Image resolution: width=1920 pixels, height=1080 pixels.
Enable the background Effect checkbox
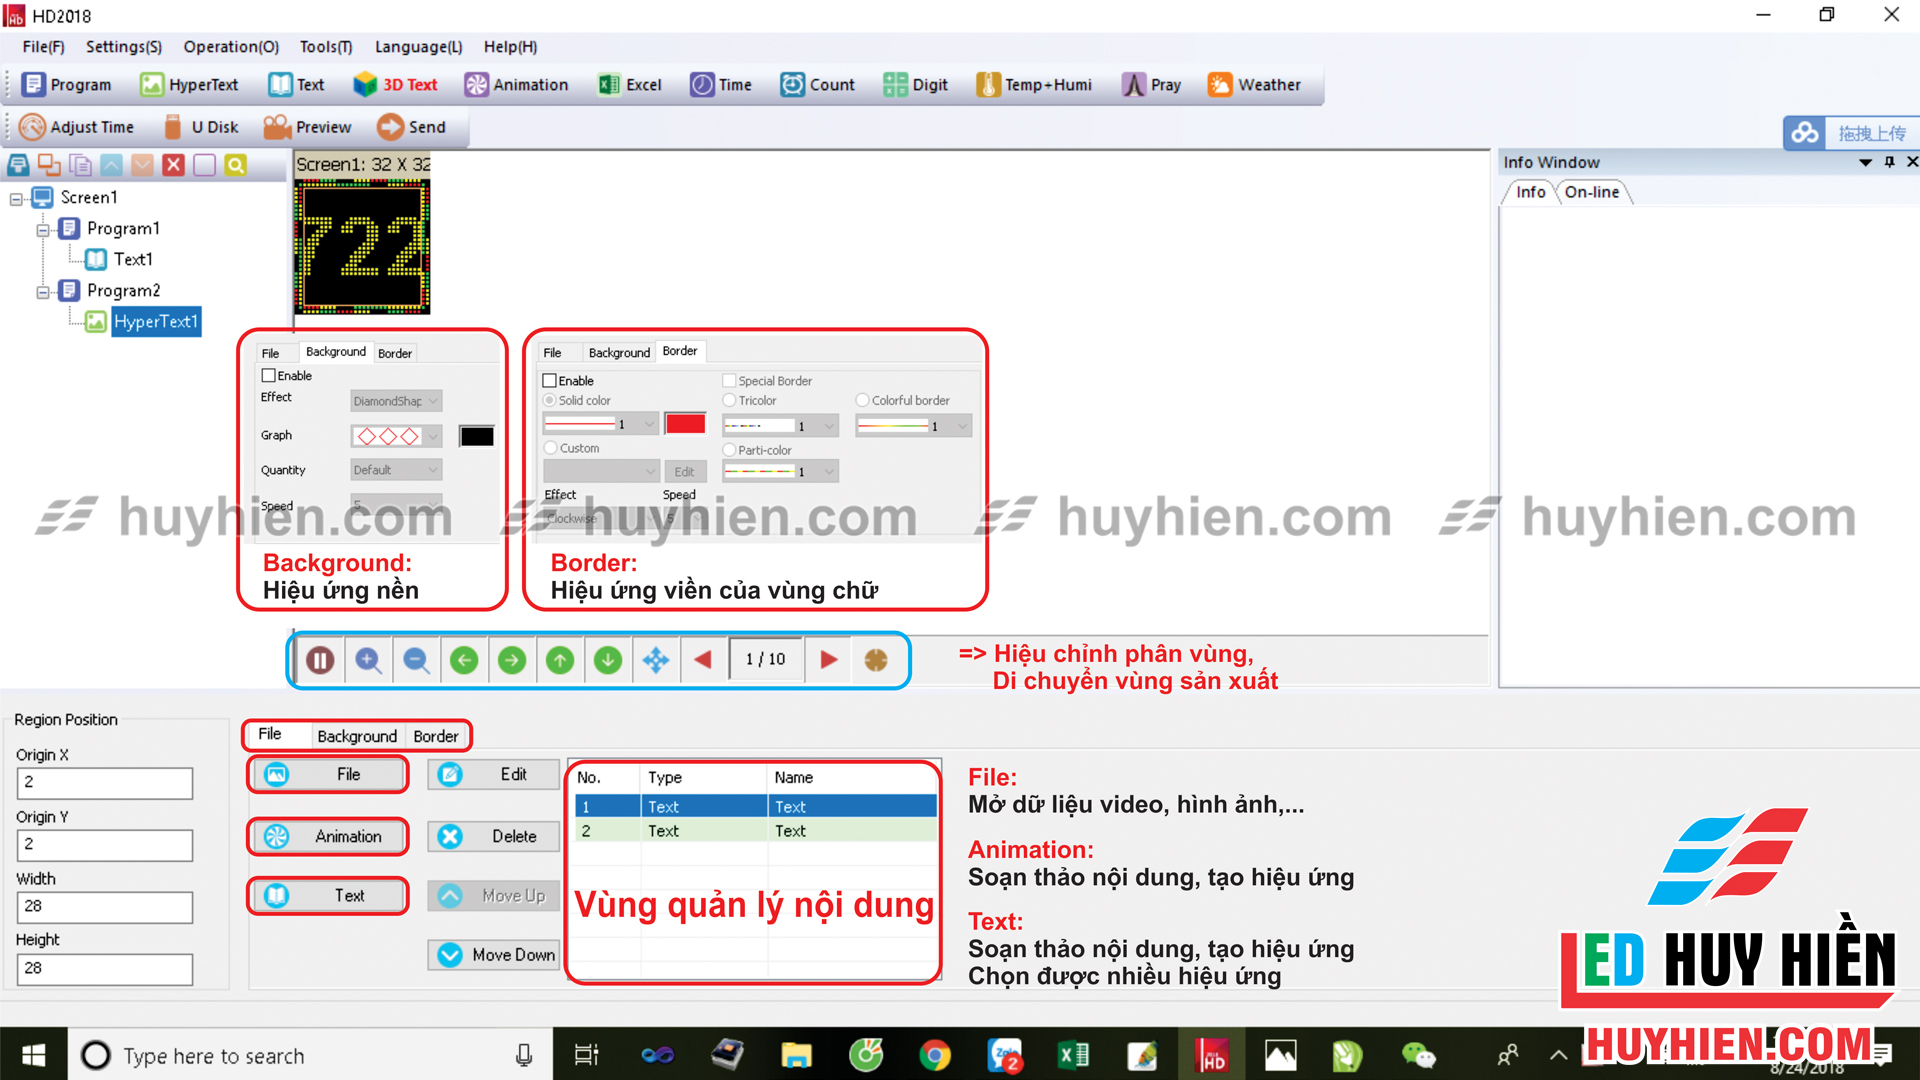point(268,375)
